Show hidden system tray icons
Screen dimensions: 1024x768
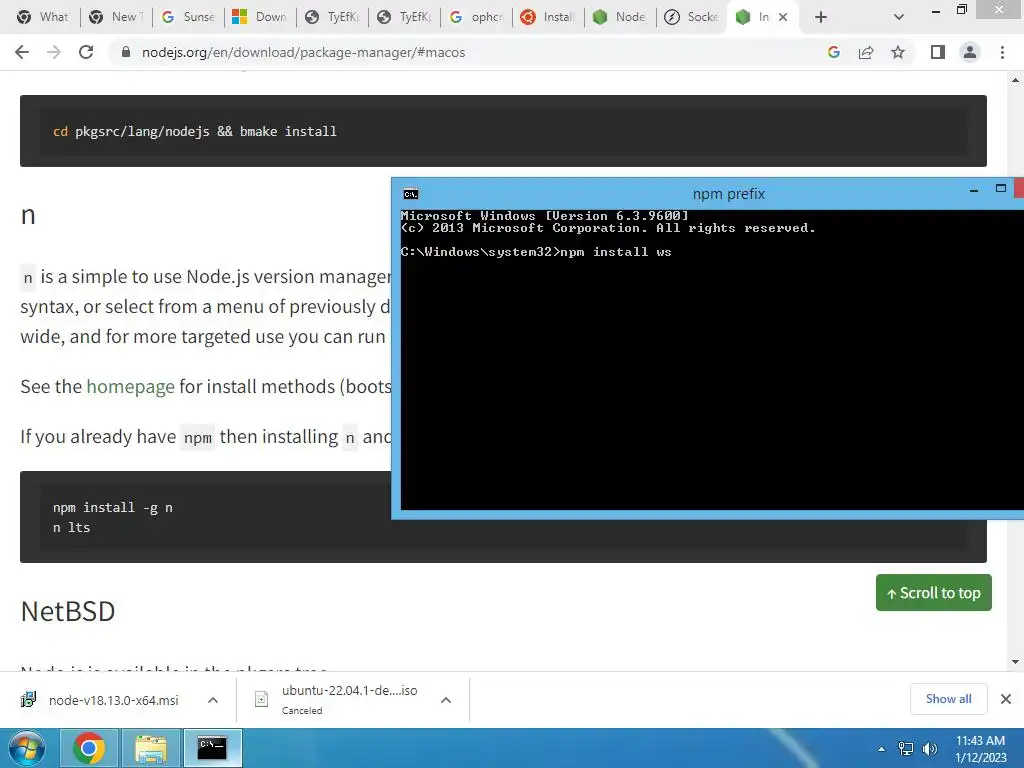(x=882, y=749)
